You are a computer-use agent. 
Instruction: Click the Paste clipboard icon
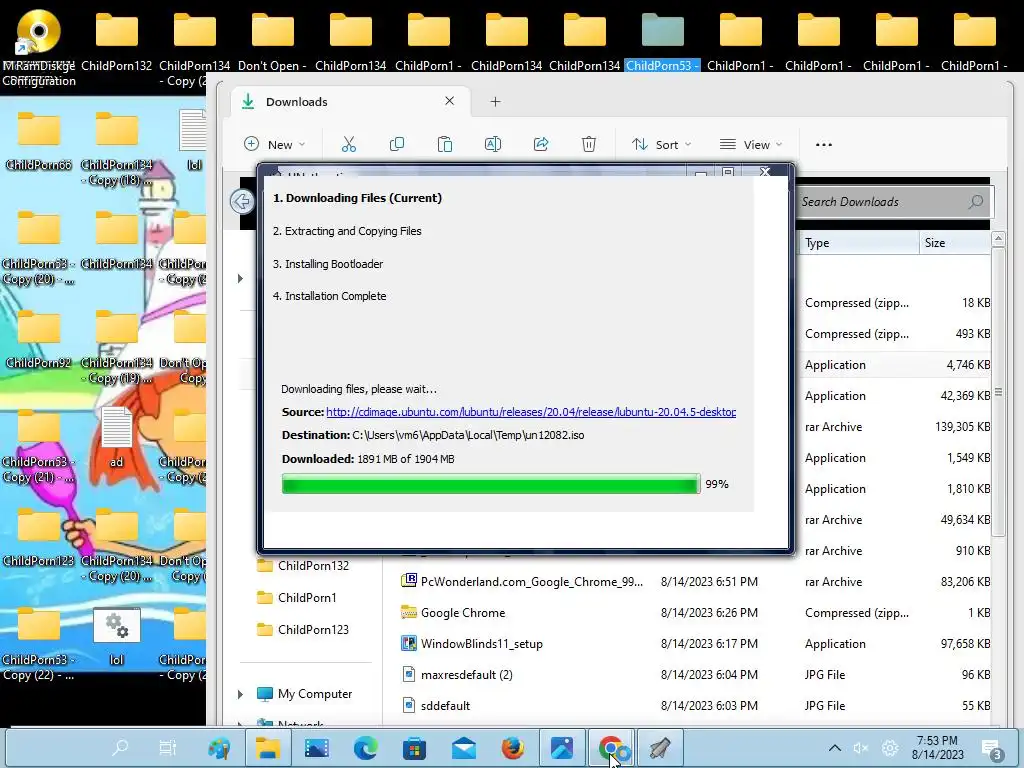pos(445,144)
